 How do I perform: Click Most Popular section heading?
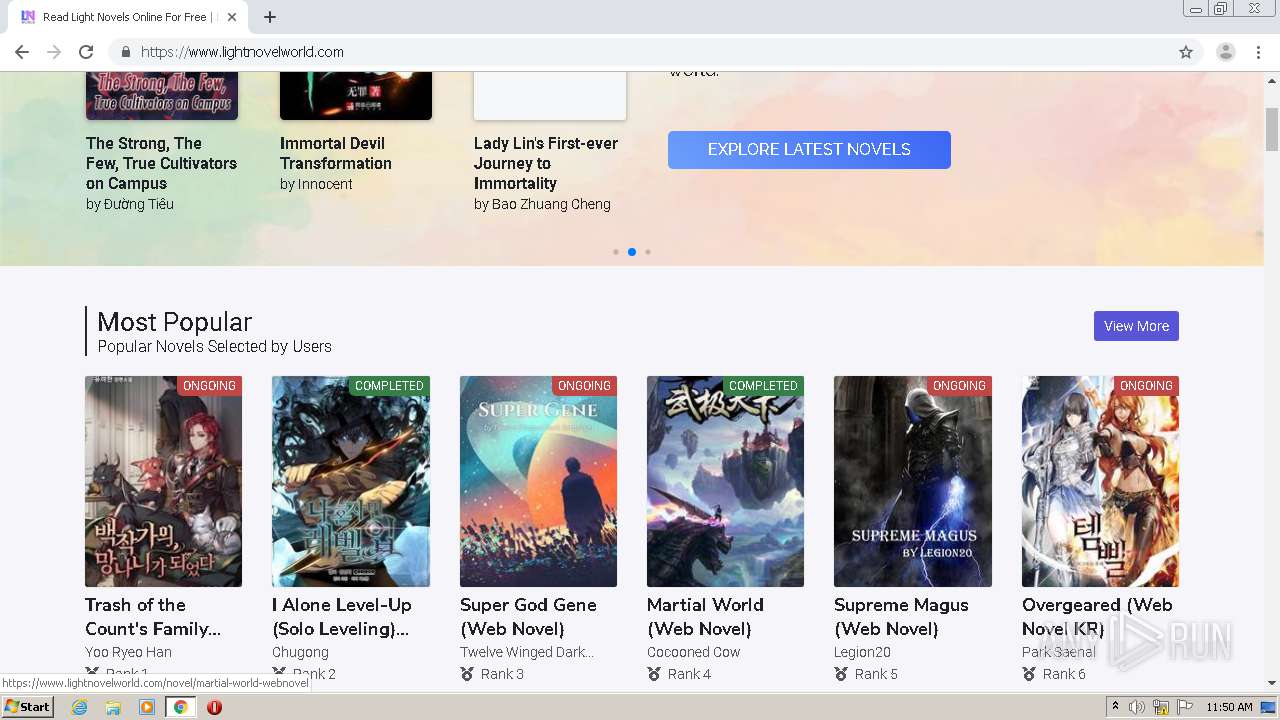(x=174, y=322)
